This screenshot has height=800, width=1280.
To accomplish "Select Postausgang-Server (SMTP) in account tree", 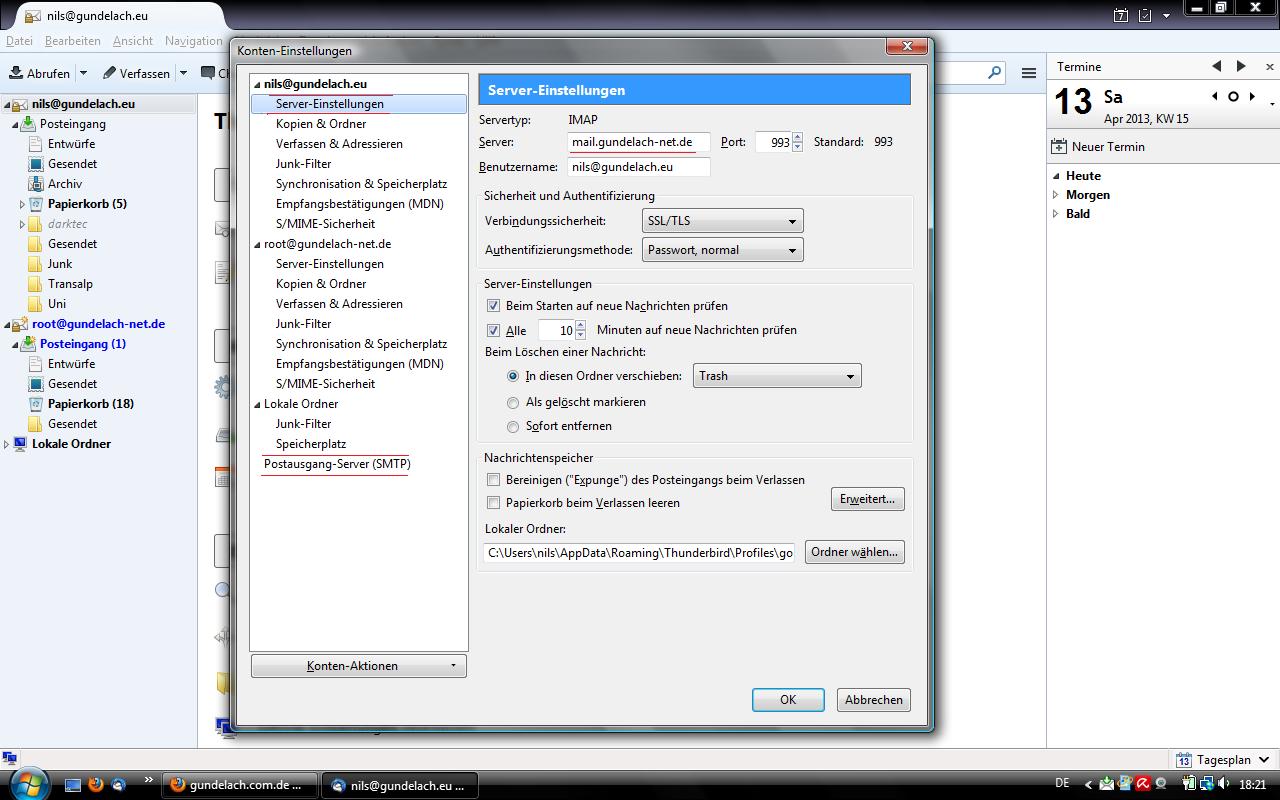I will 337,464.
